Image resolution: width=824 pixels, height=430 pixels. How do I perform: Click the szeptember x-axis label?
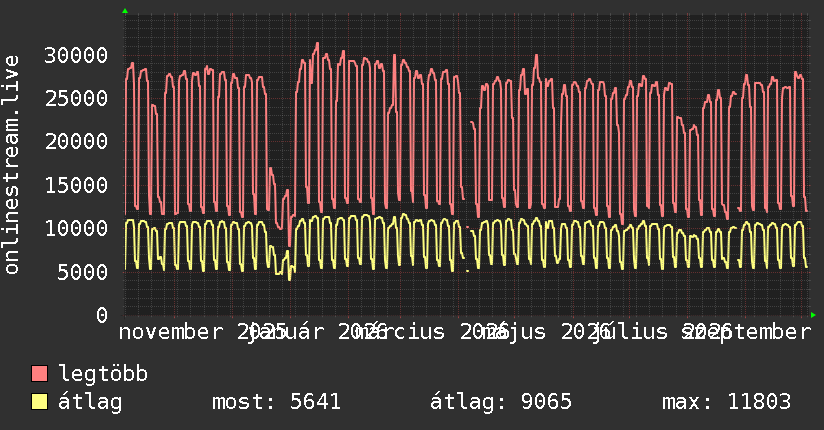[x=746, y=332]
